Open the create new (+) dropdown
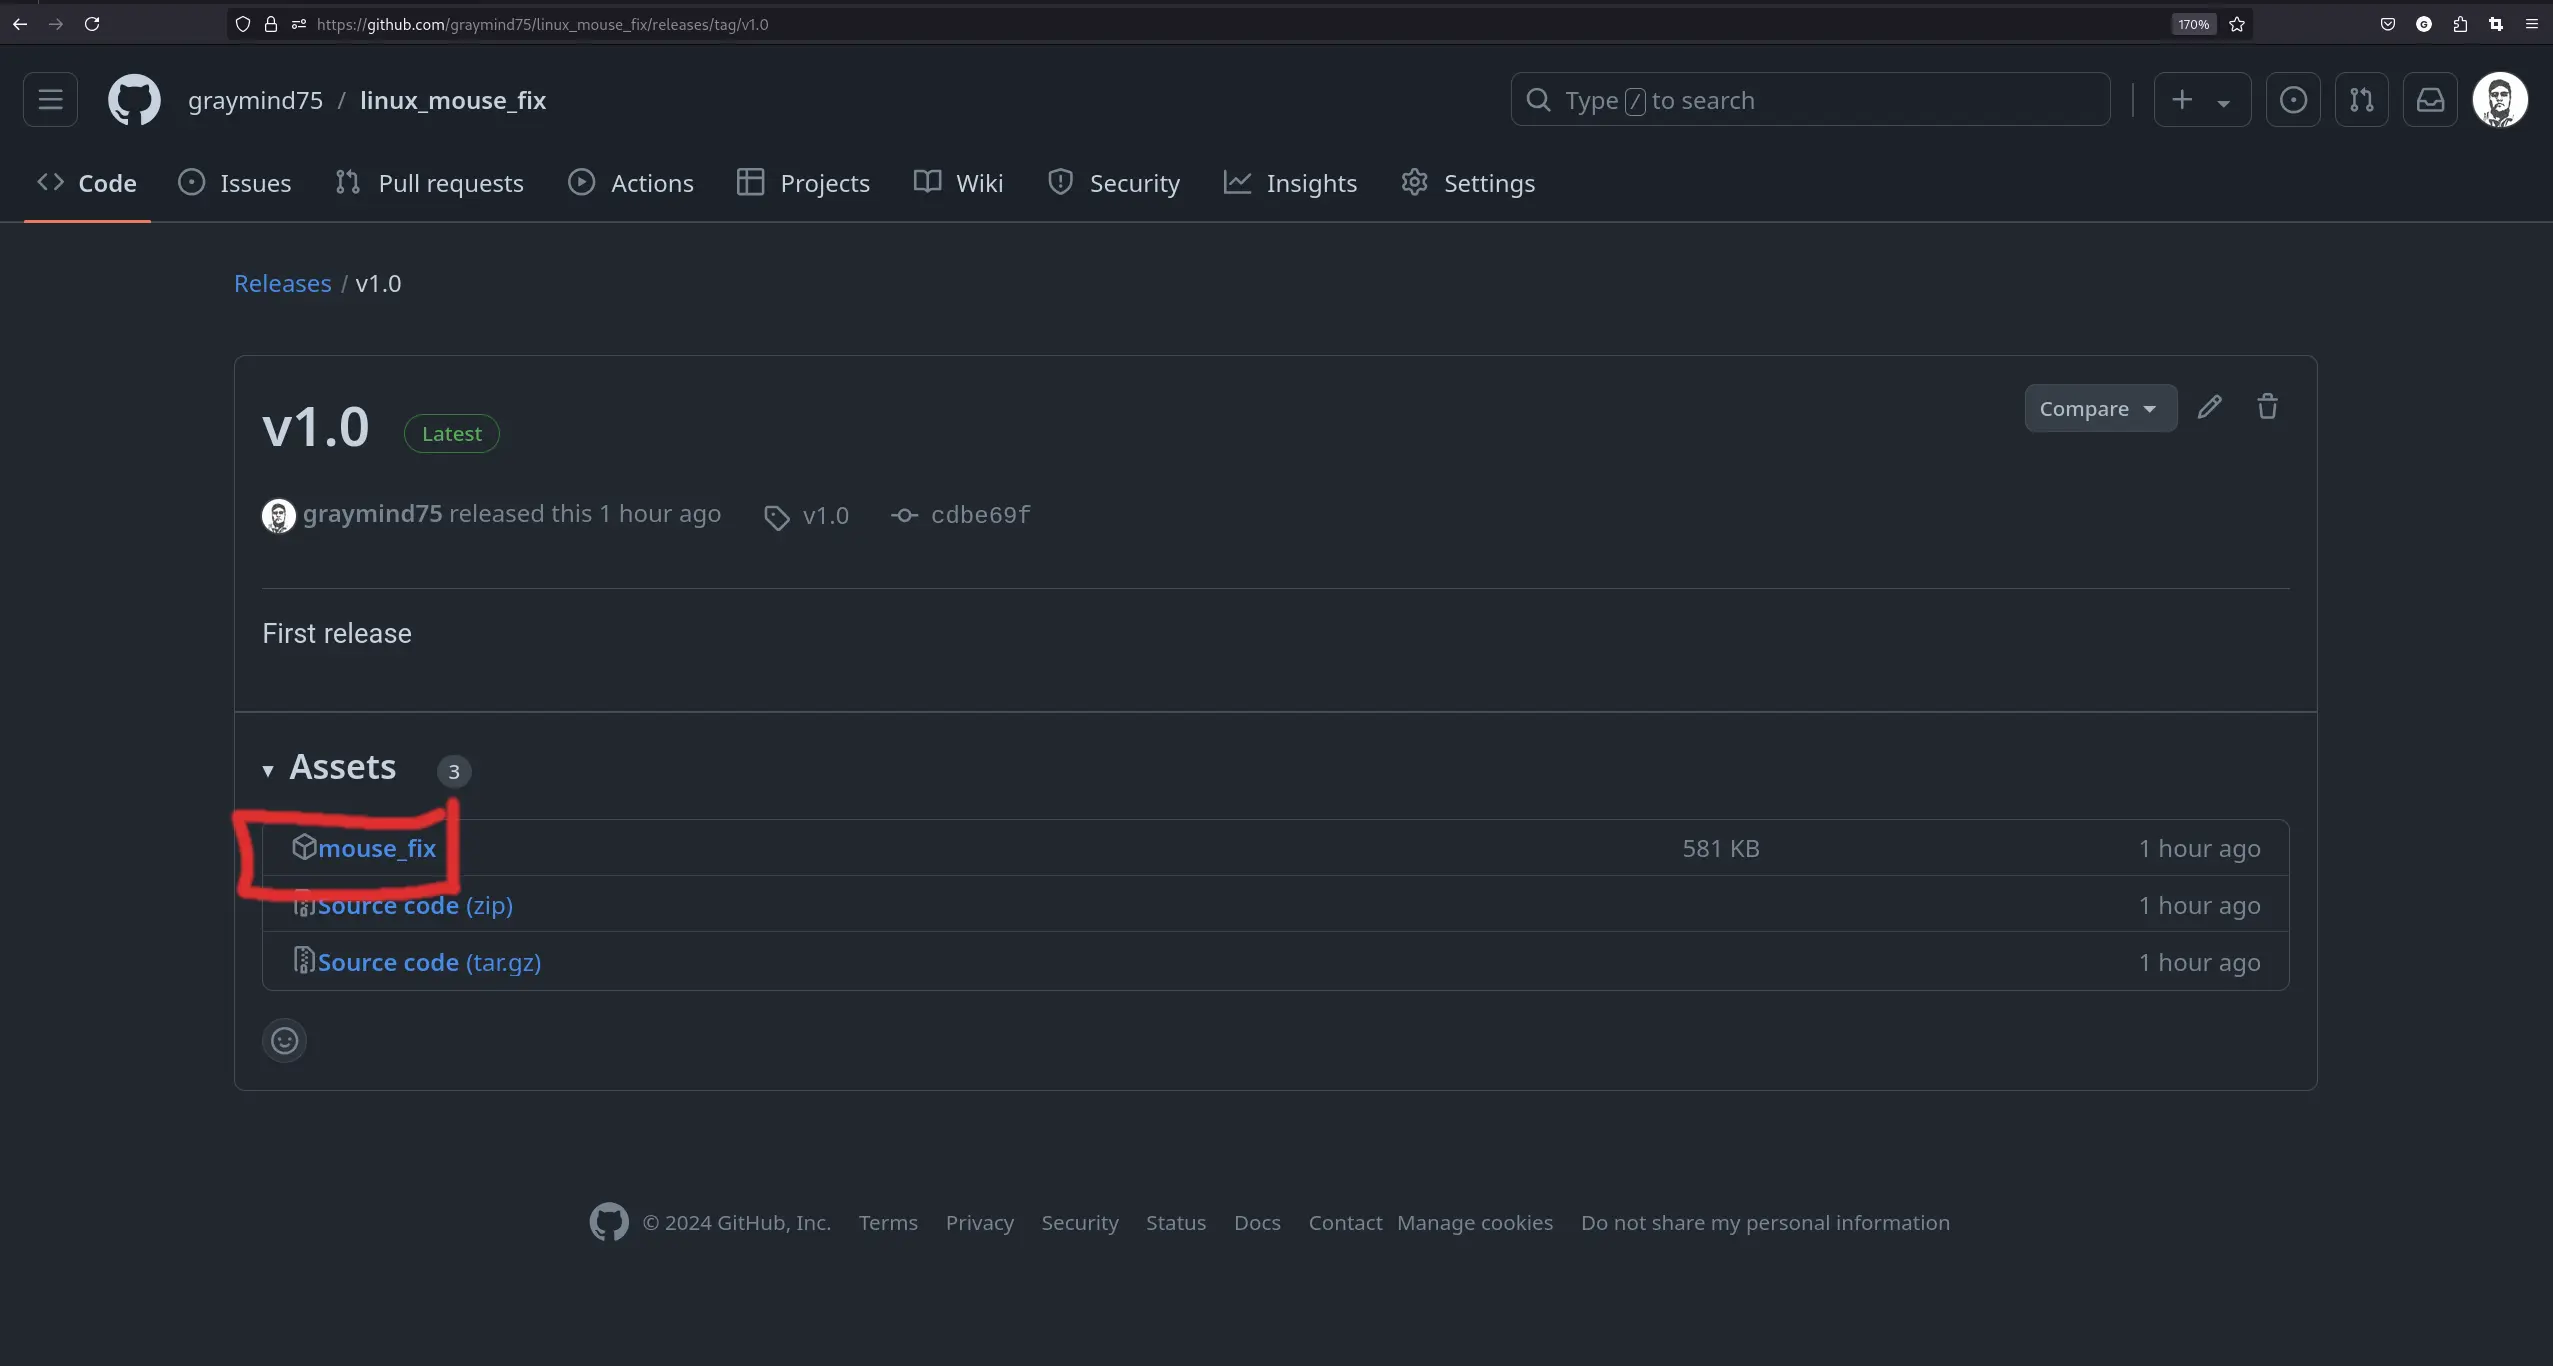Image resolution: width=2553 pixels, height=1366 pixels. tap(2202, 99)
